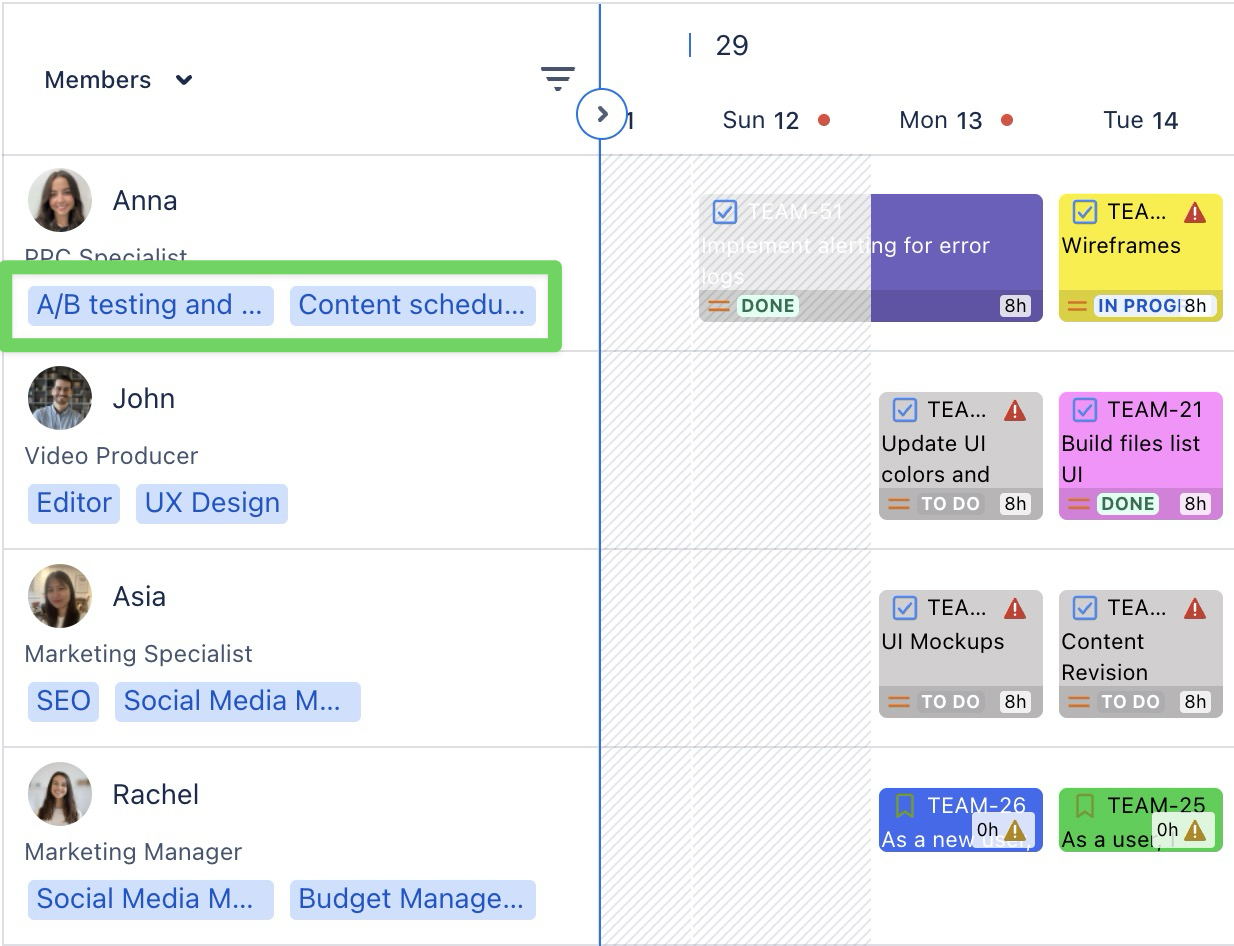Click Rachel's profile avatar
The width and height of the screenshot is (1234, 946).
(x=60, y=794)
